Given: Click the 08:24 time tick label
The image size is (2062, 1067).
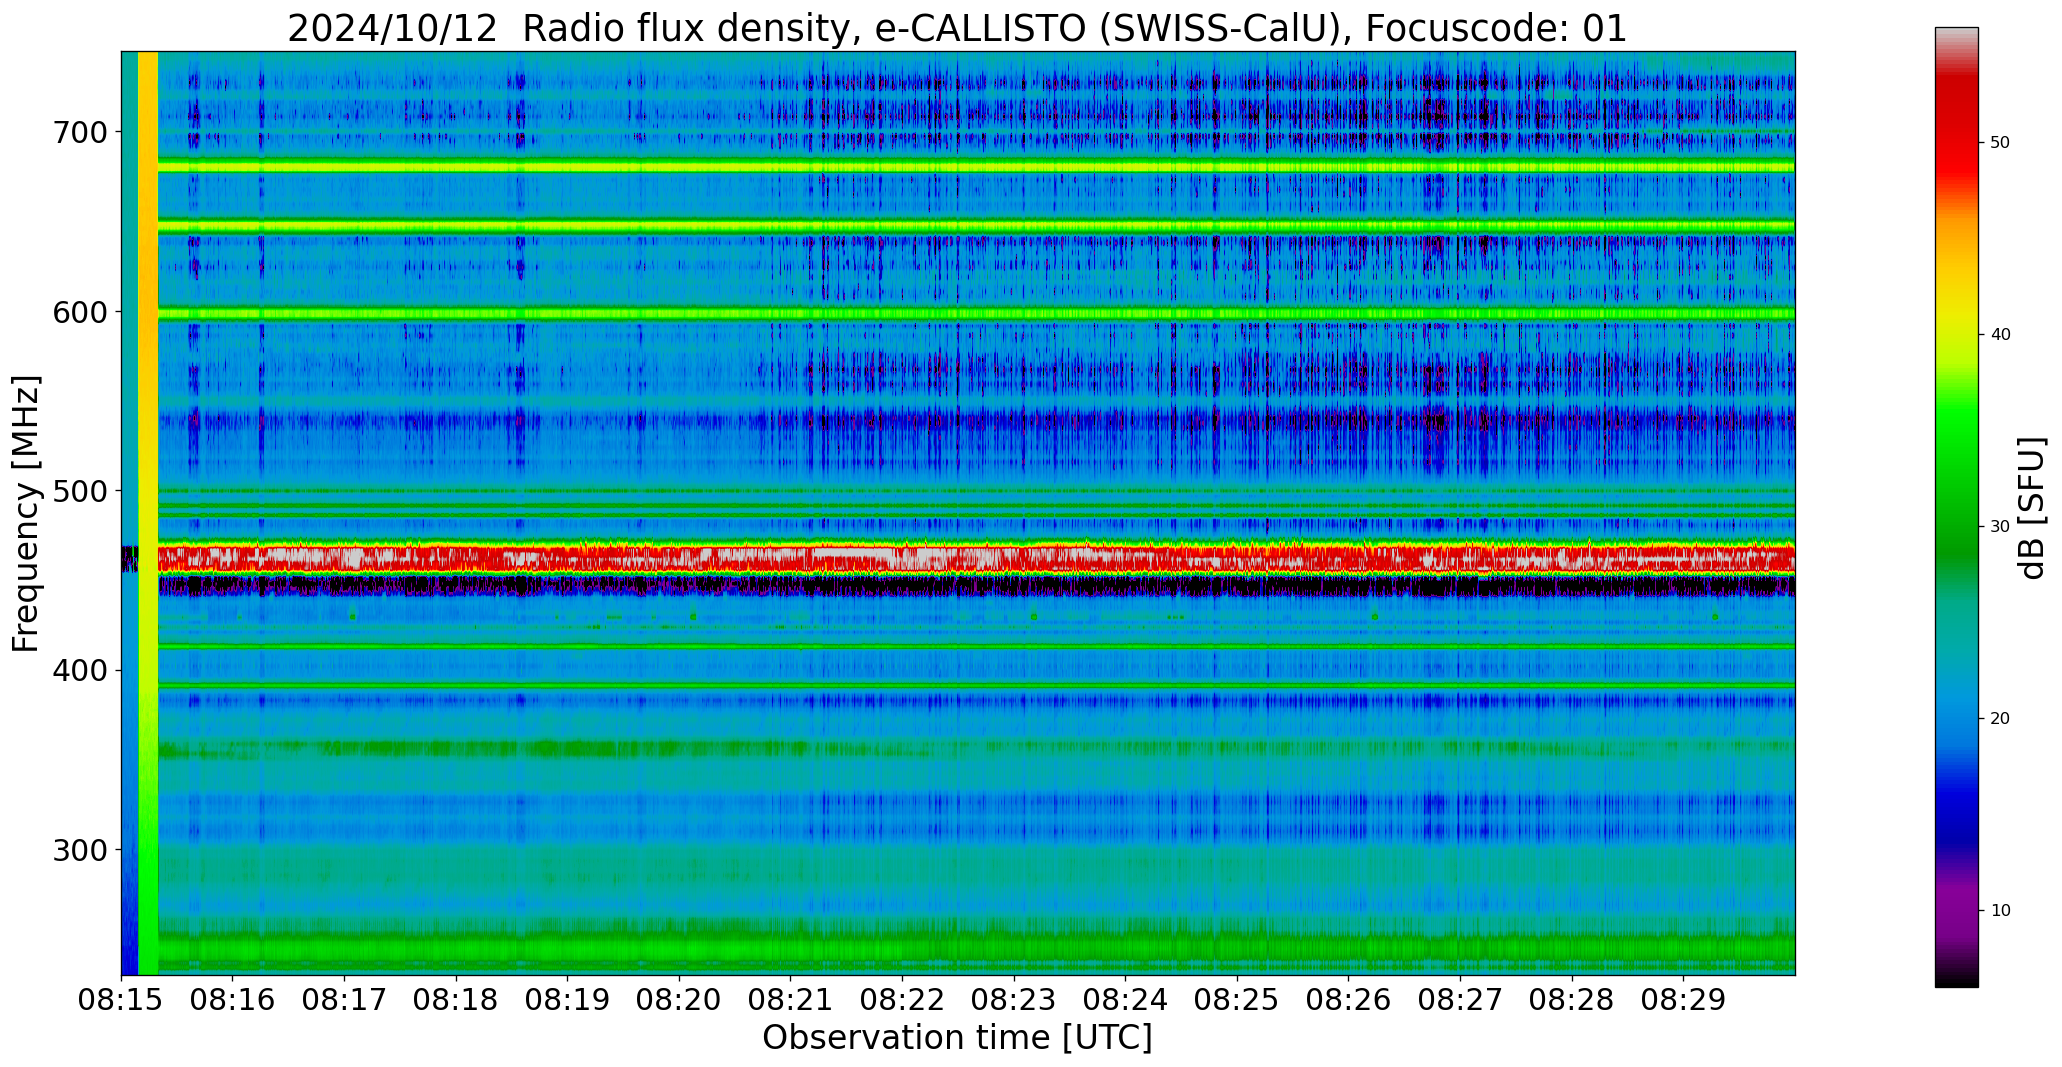Looking at the screenshot, I should point(1125,1001).
